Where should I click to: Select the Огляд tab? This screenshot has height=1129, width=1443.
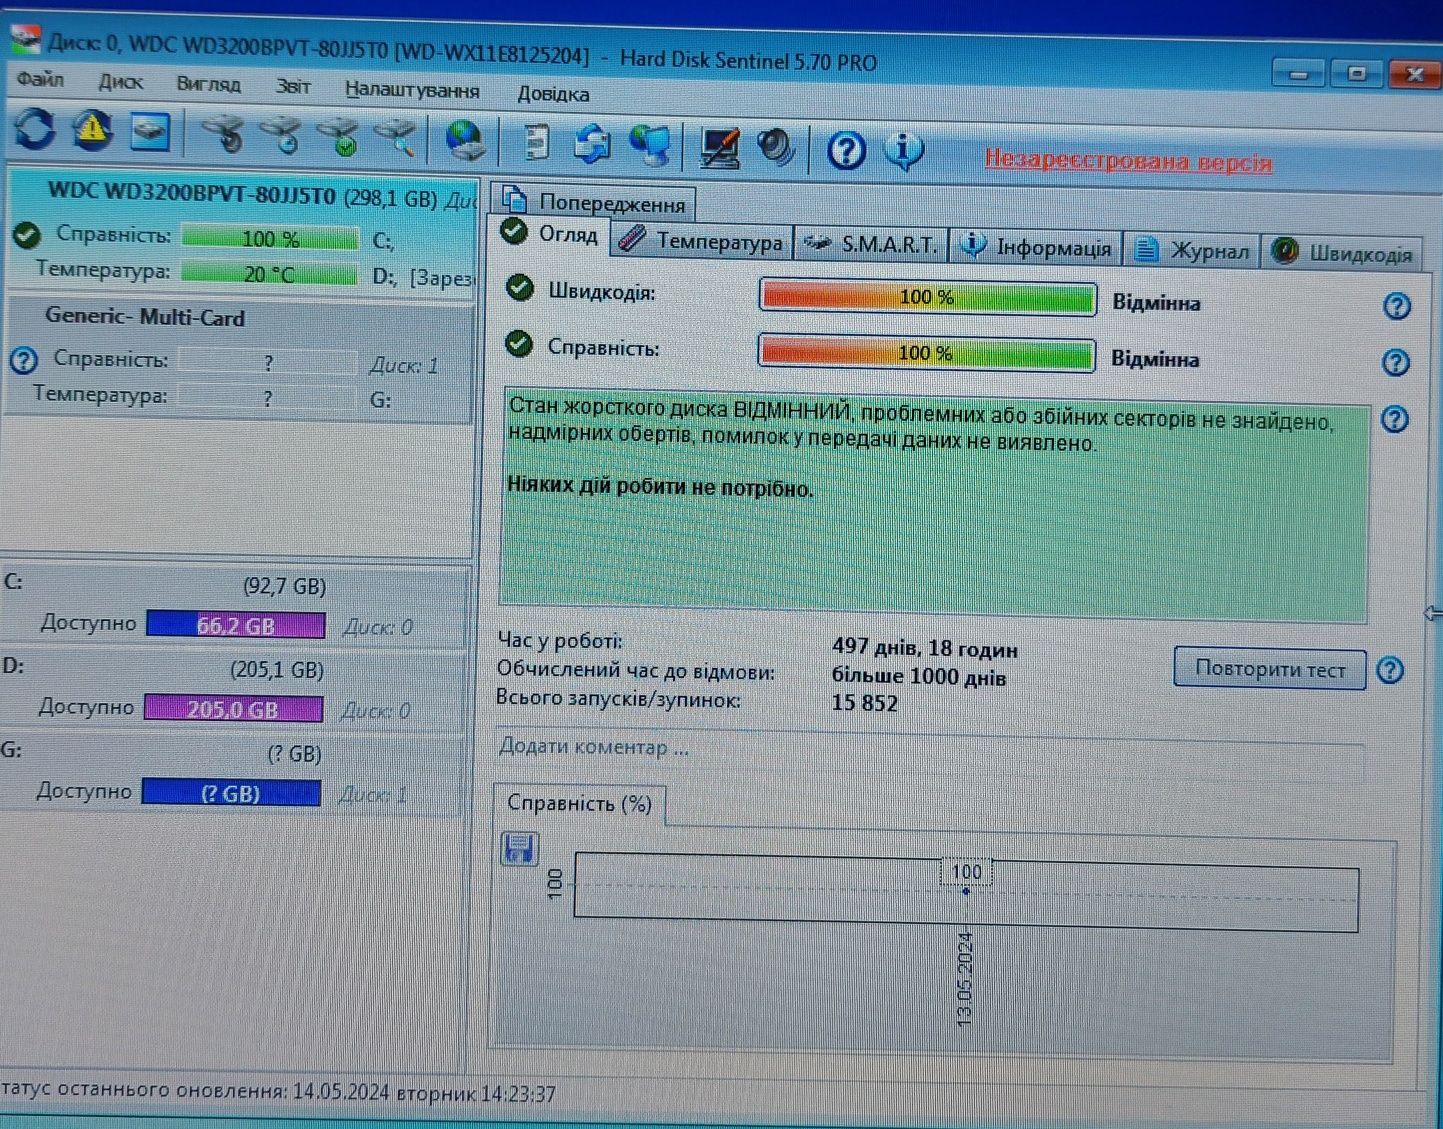tap(551, 234)
